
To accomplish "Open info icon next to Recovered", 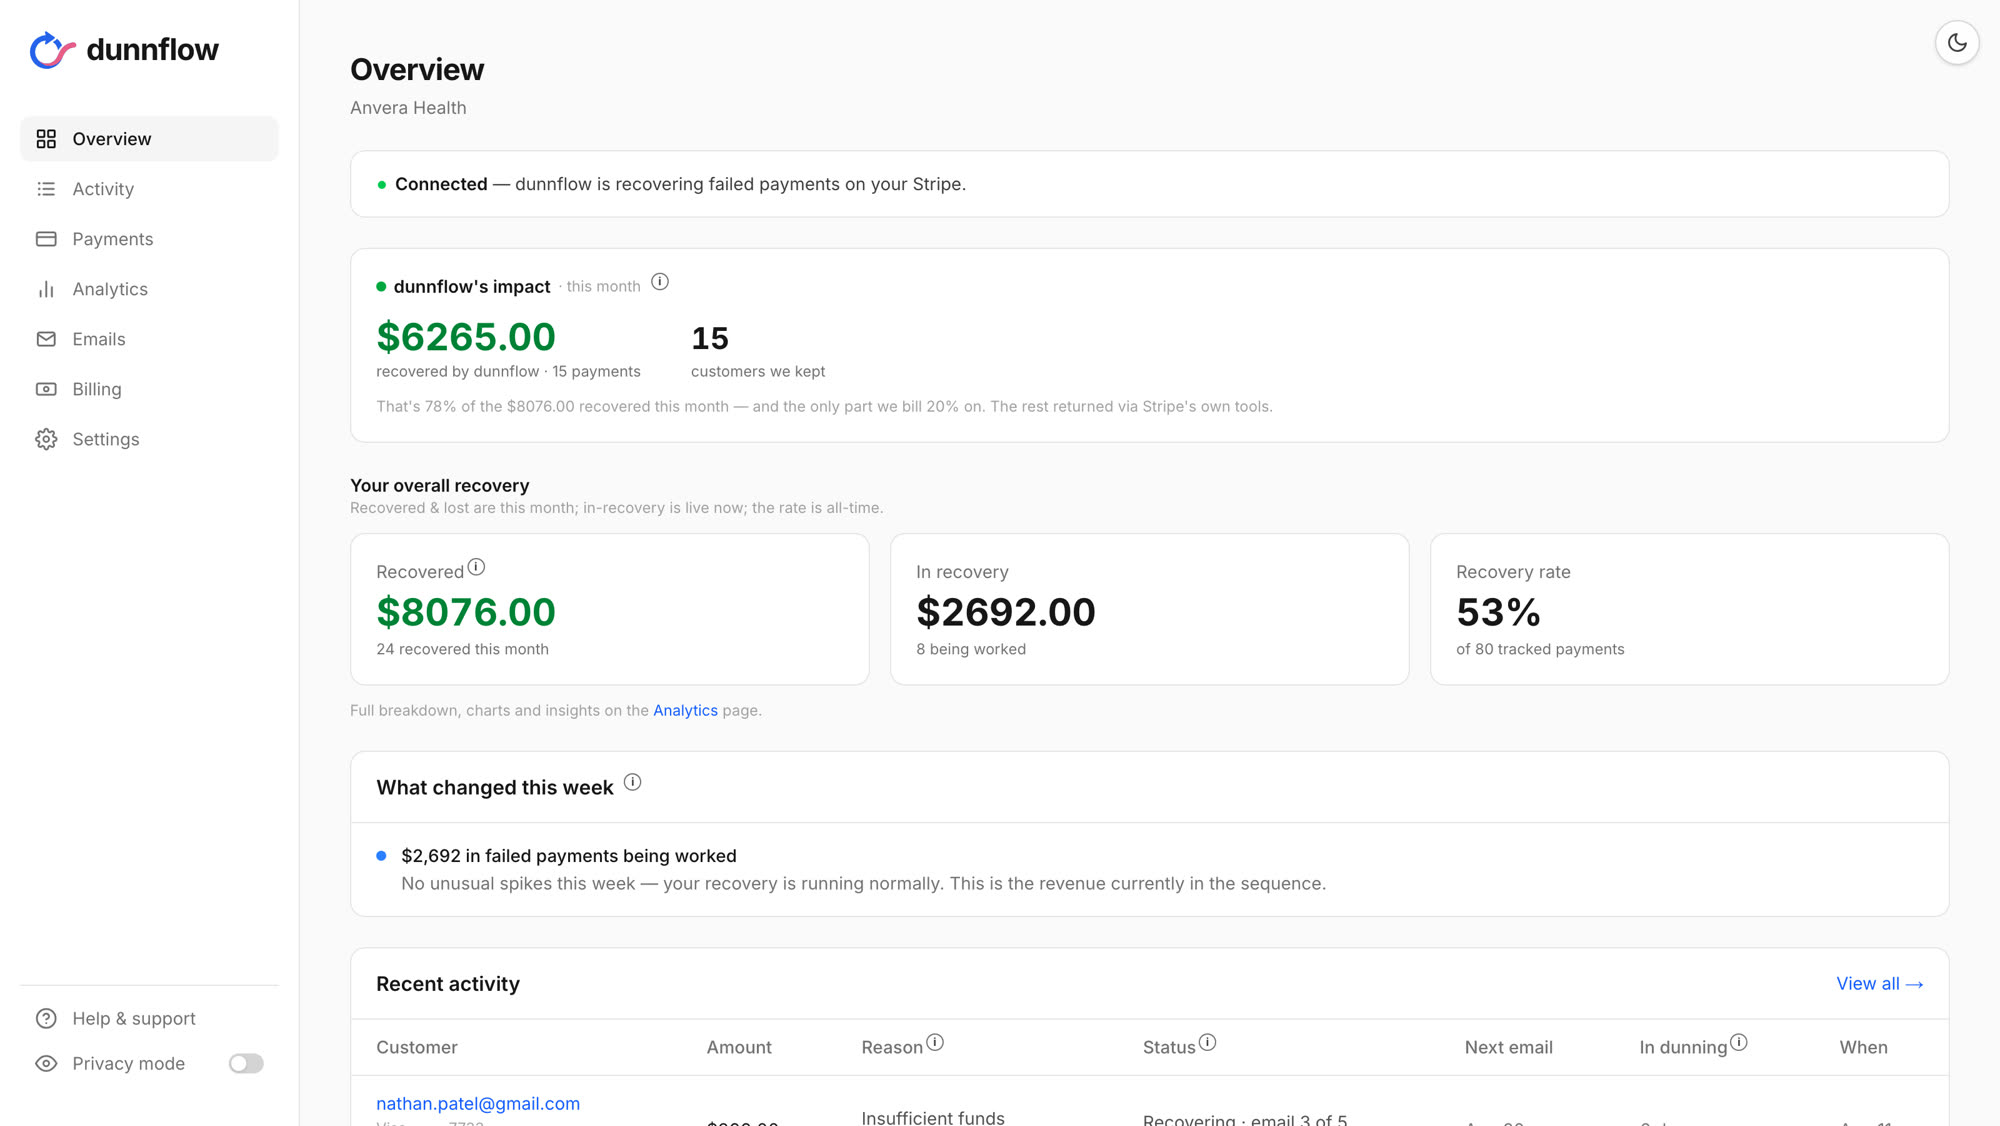I will (477, 567).
